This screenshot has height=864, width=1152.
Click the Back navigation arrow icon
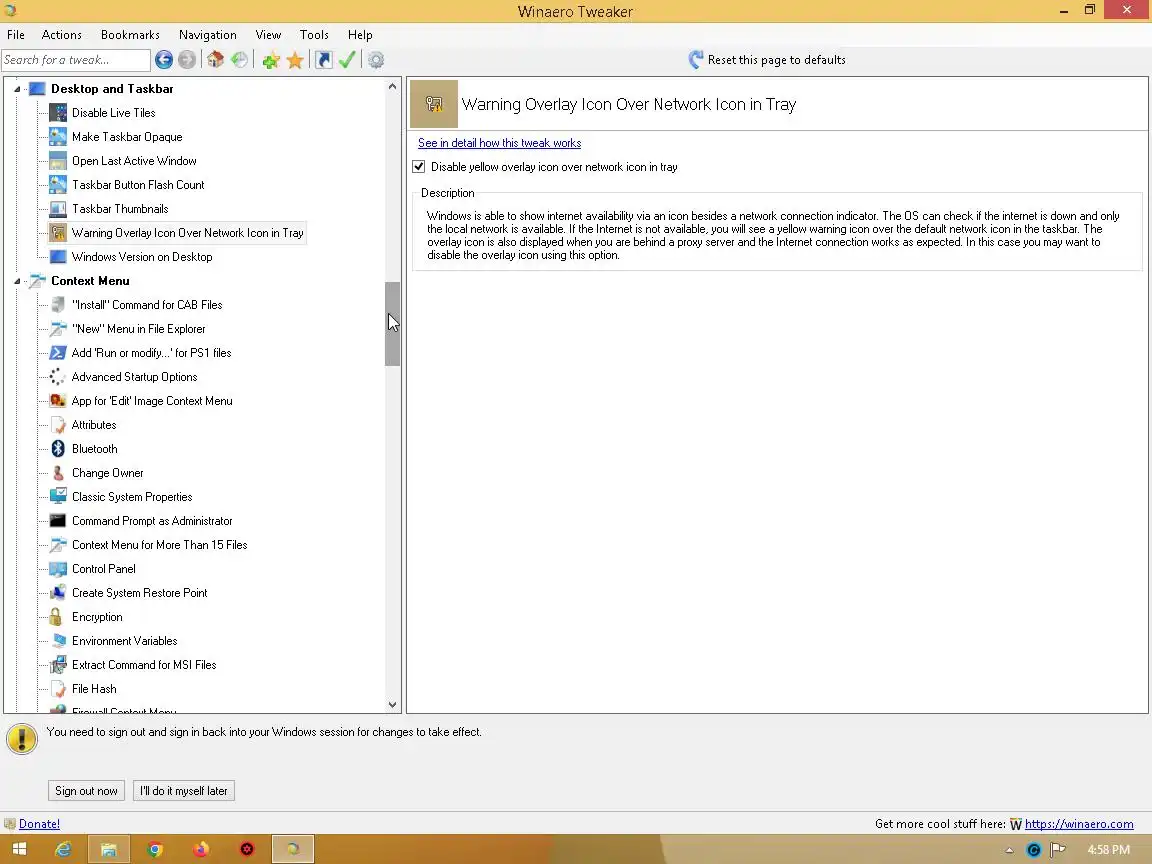click(164, 60)
